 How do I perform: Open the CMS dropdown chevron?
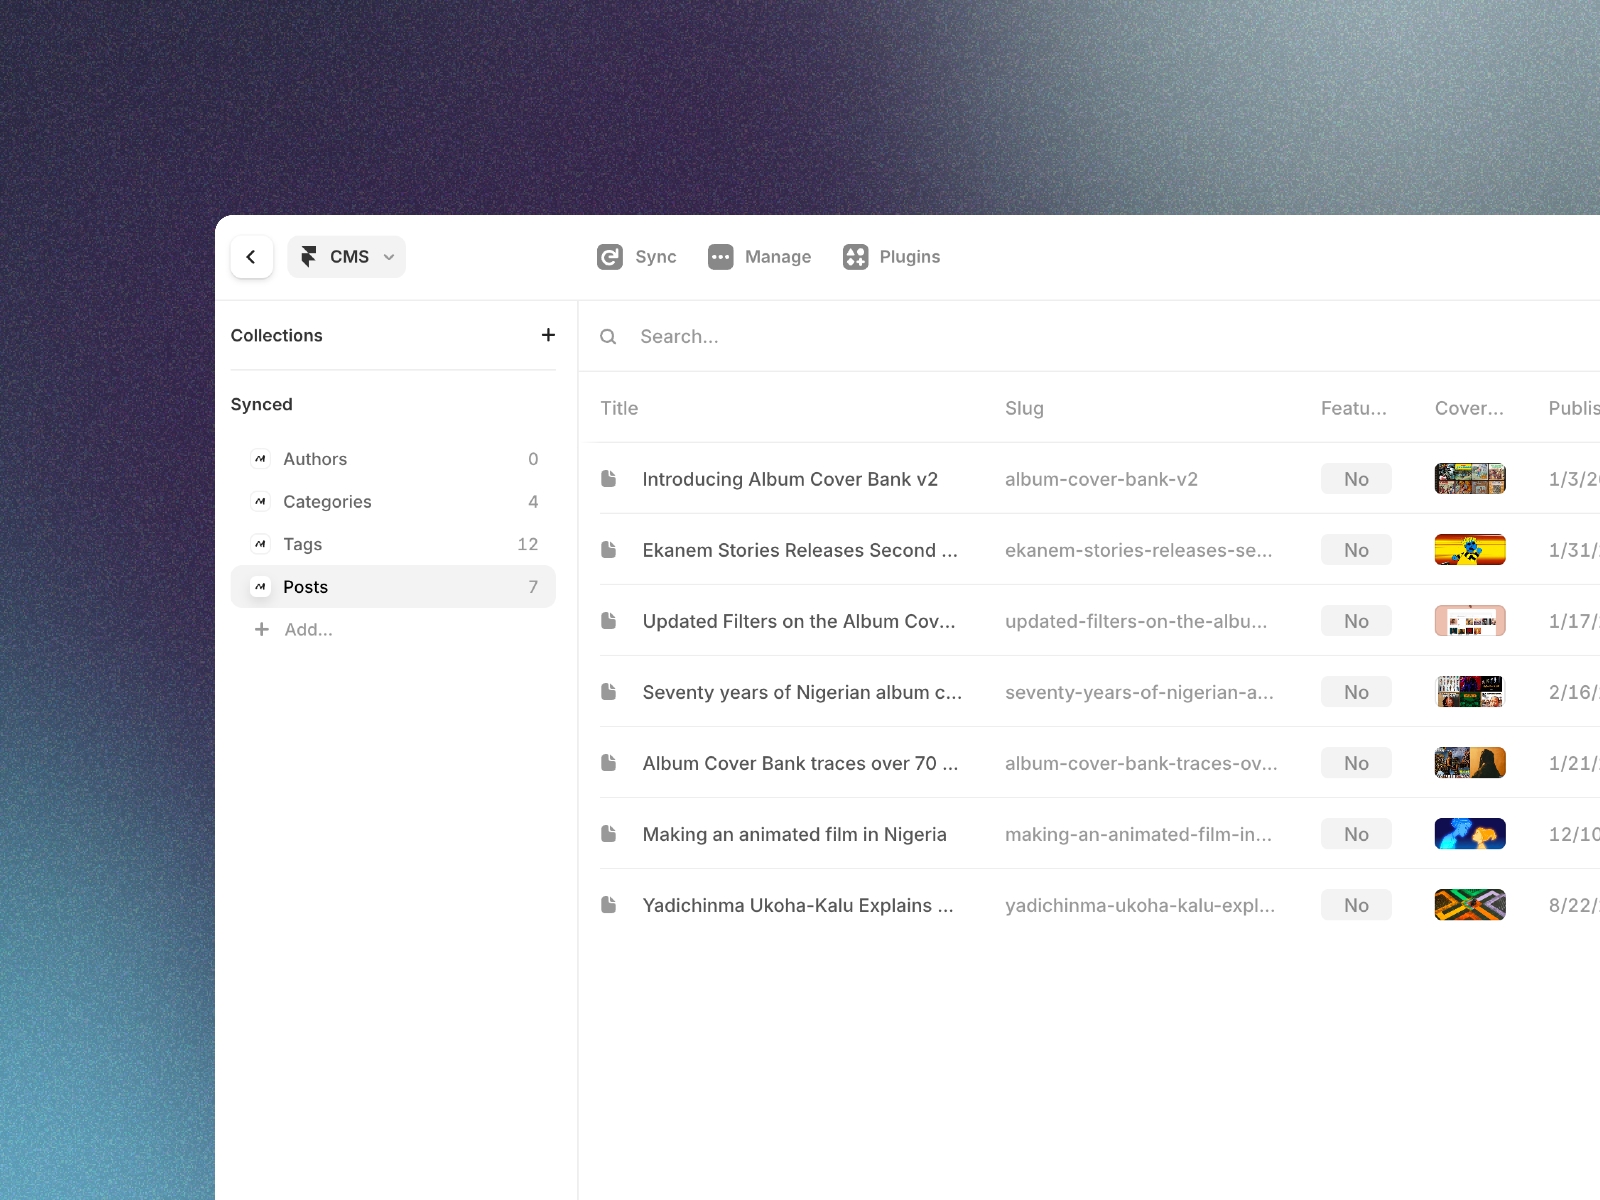pyautogui.click(x=389, y=256)
